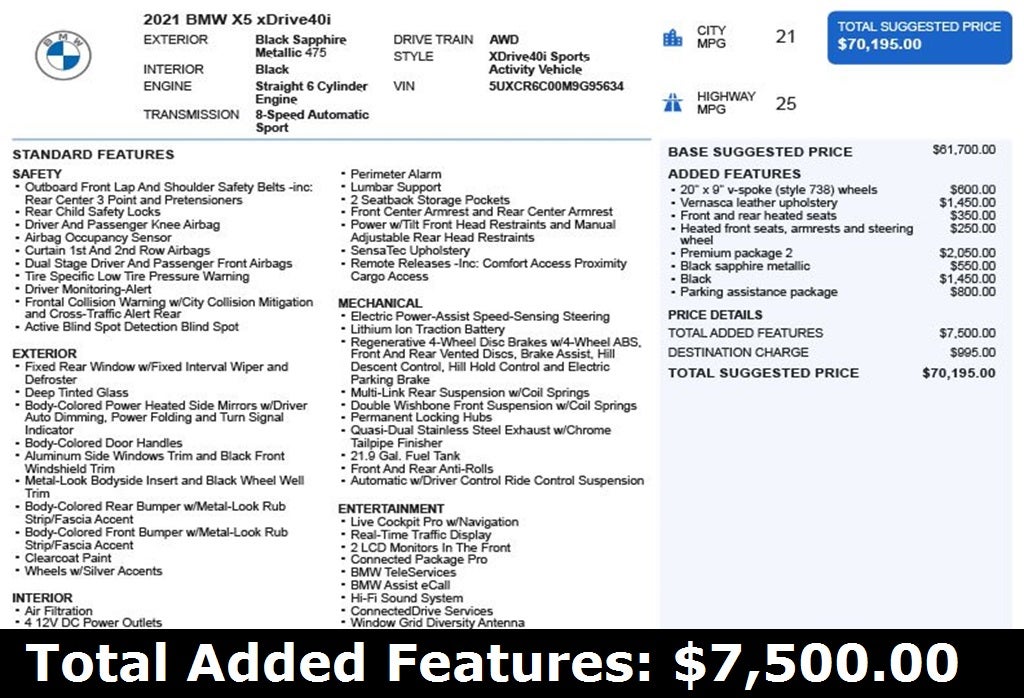
Task: Click the Safety section heading
Action: coord(37,174)
